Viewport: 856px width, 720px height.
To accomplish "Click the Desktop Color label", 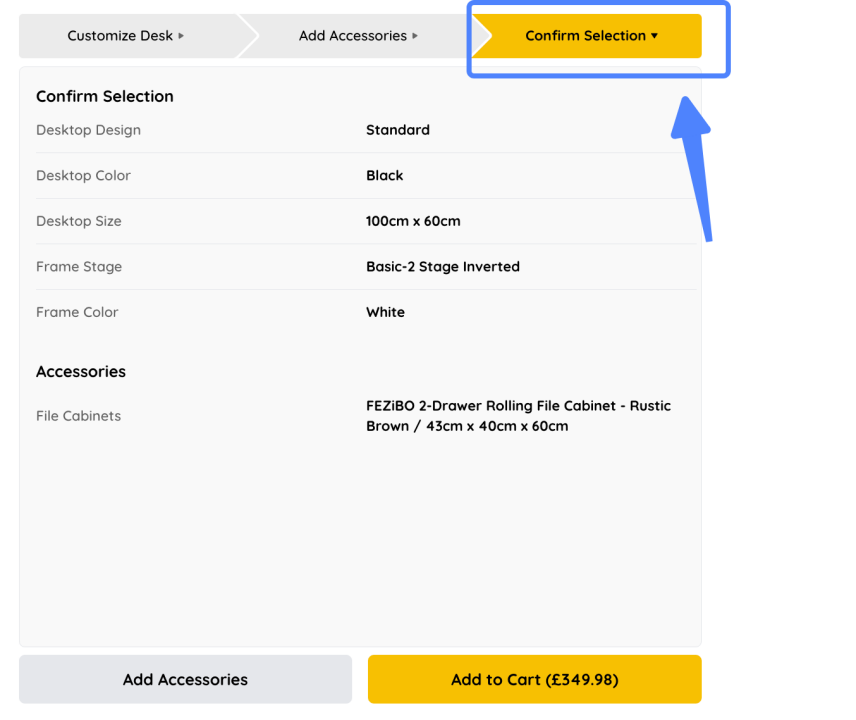I will (83, 176).
